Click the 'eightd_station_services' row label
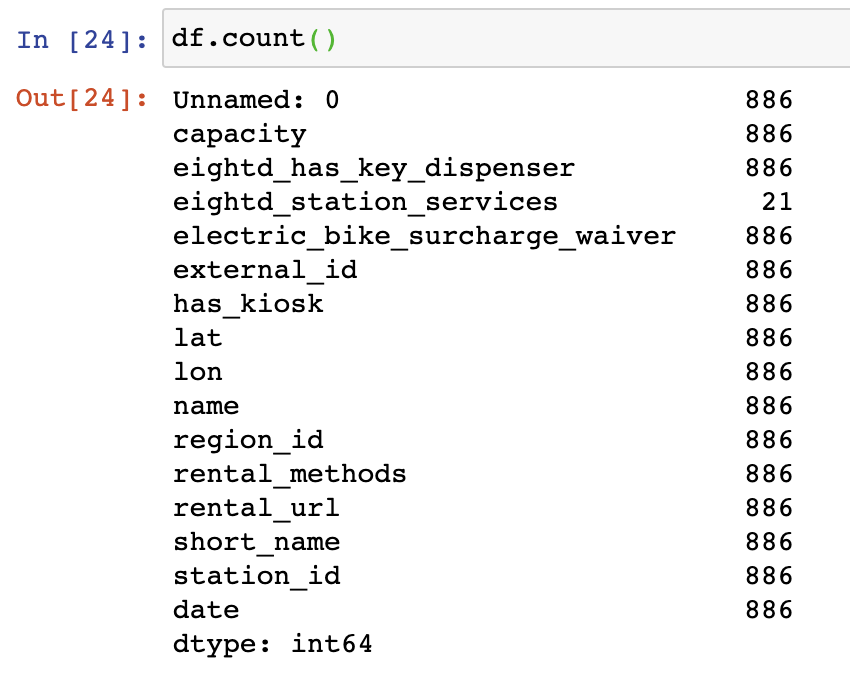This screenshot has height=686, width=850. (x=365, y=202)
